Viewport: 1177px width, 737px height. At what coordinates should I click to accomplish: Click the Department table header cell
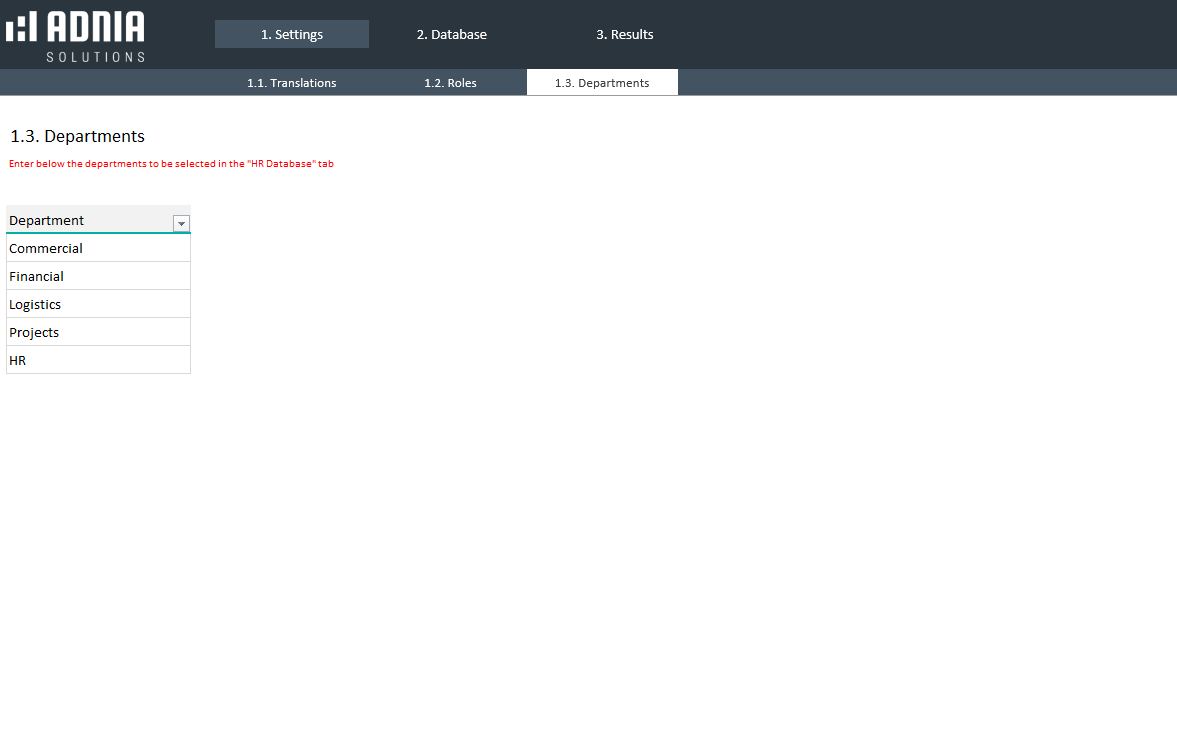click(x=88, y=220)
